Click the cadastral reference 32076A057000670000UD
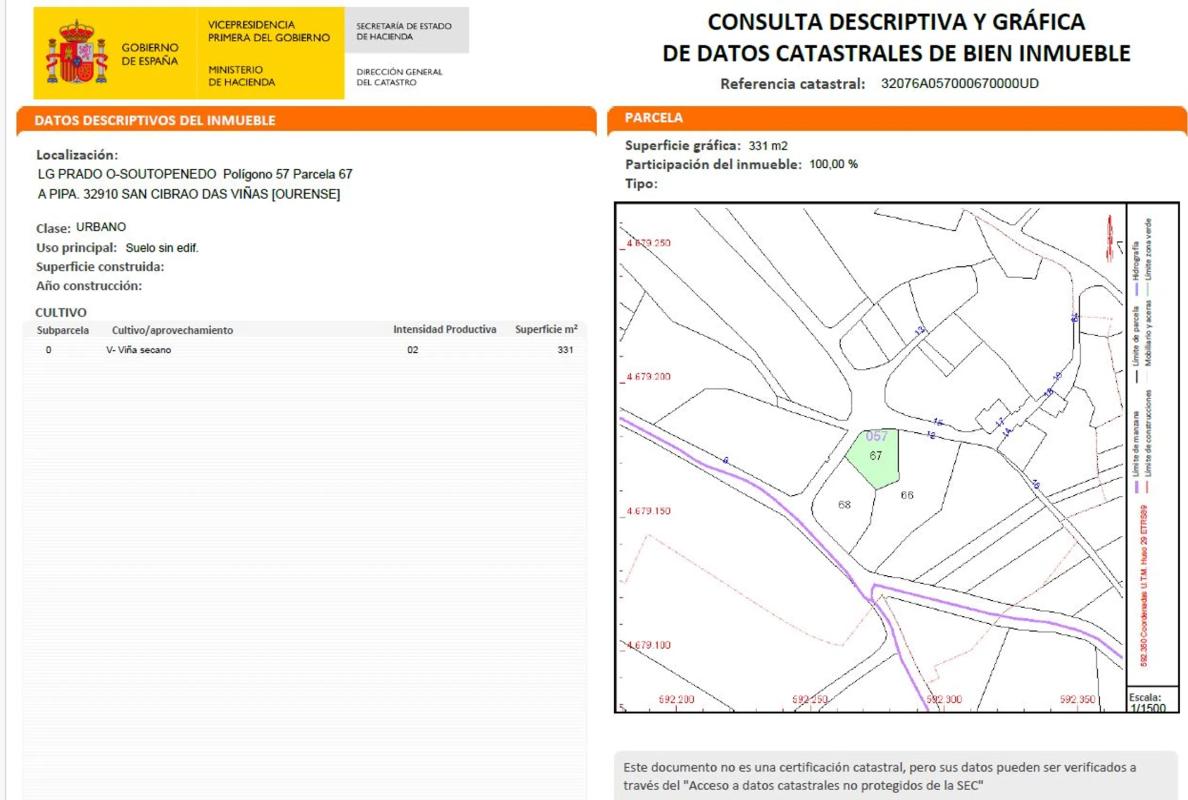This screenshot has height=800, width=1188. [x=959, y=84]
